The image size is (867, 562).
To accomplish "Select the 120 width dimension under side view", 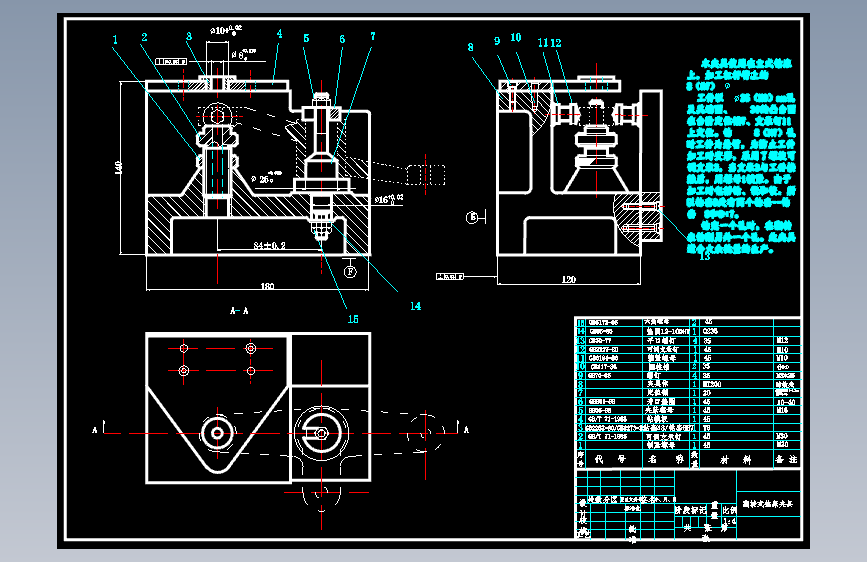I will (568, 279).
